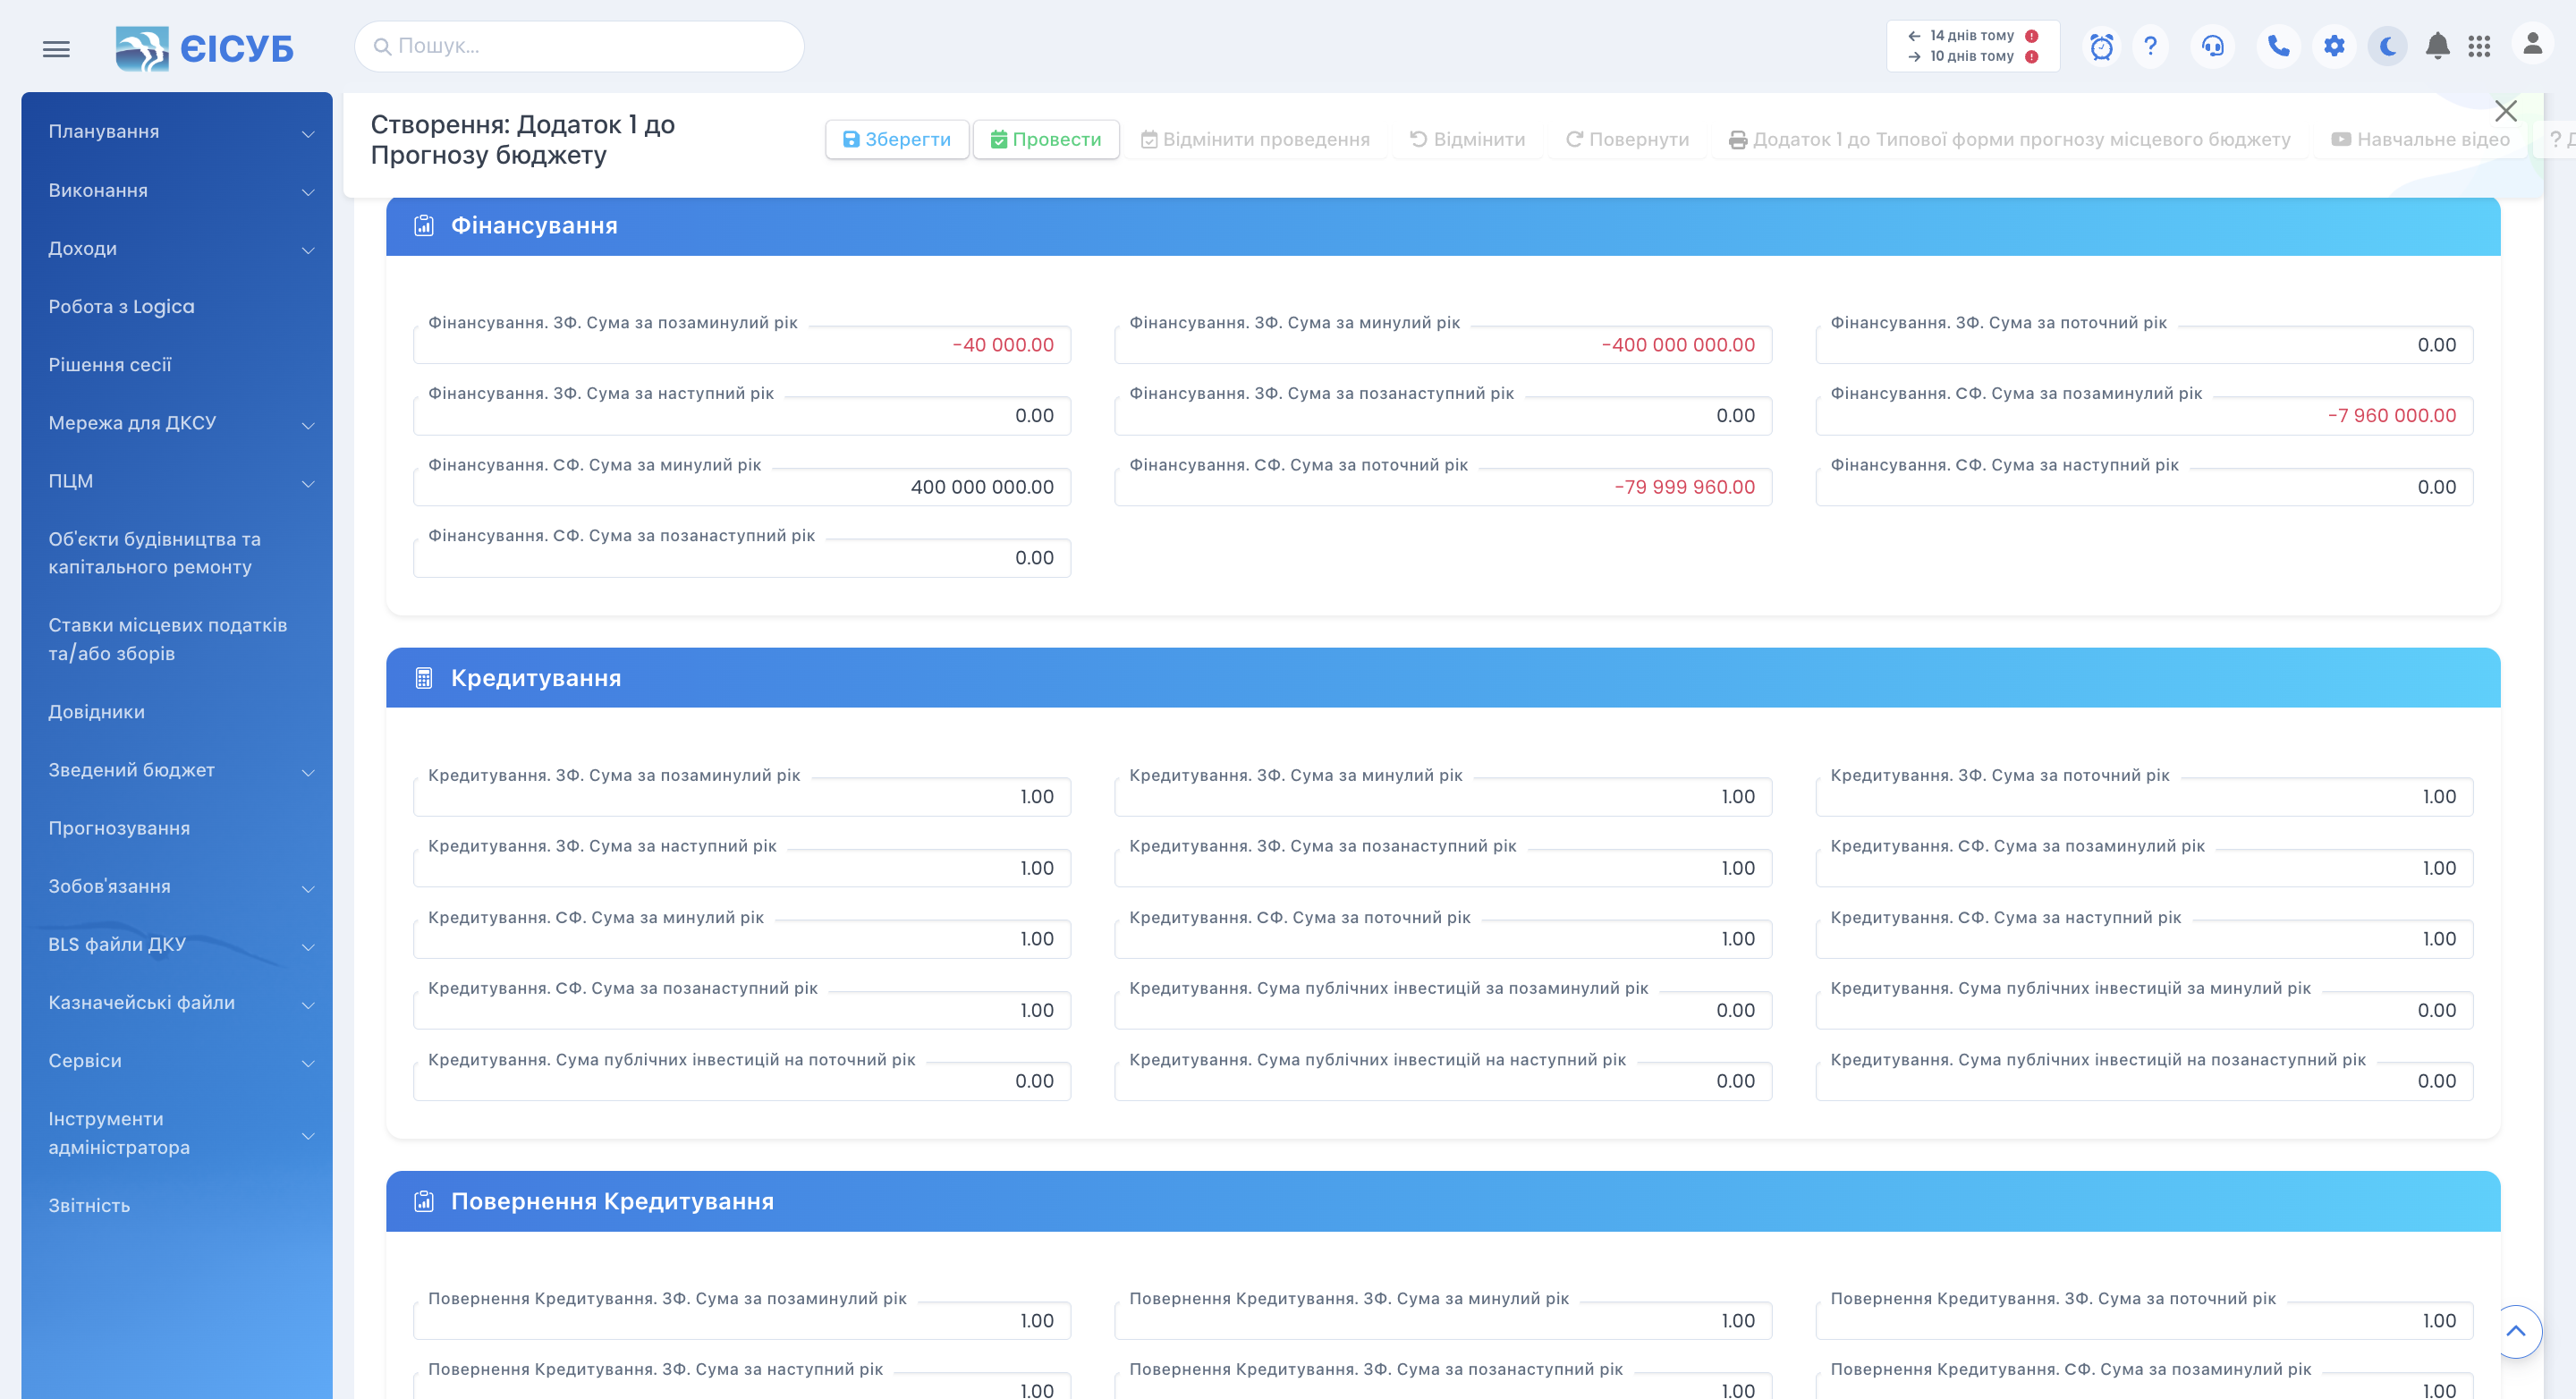
Task: Edit Фінансування СФ поточний рік field
Action: click(1443, 487)
